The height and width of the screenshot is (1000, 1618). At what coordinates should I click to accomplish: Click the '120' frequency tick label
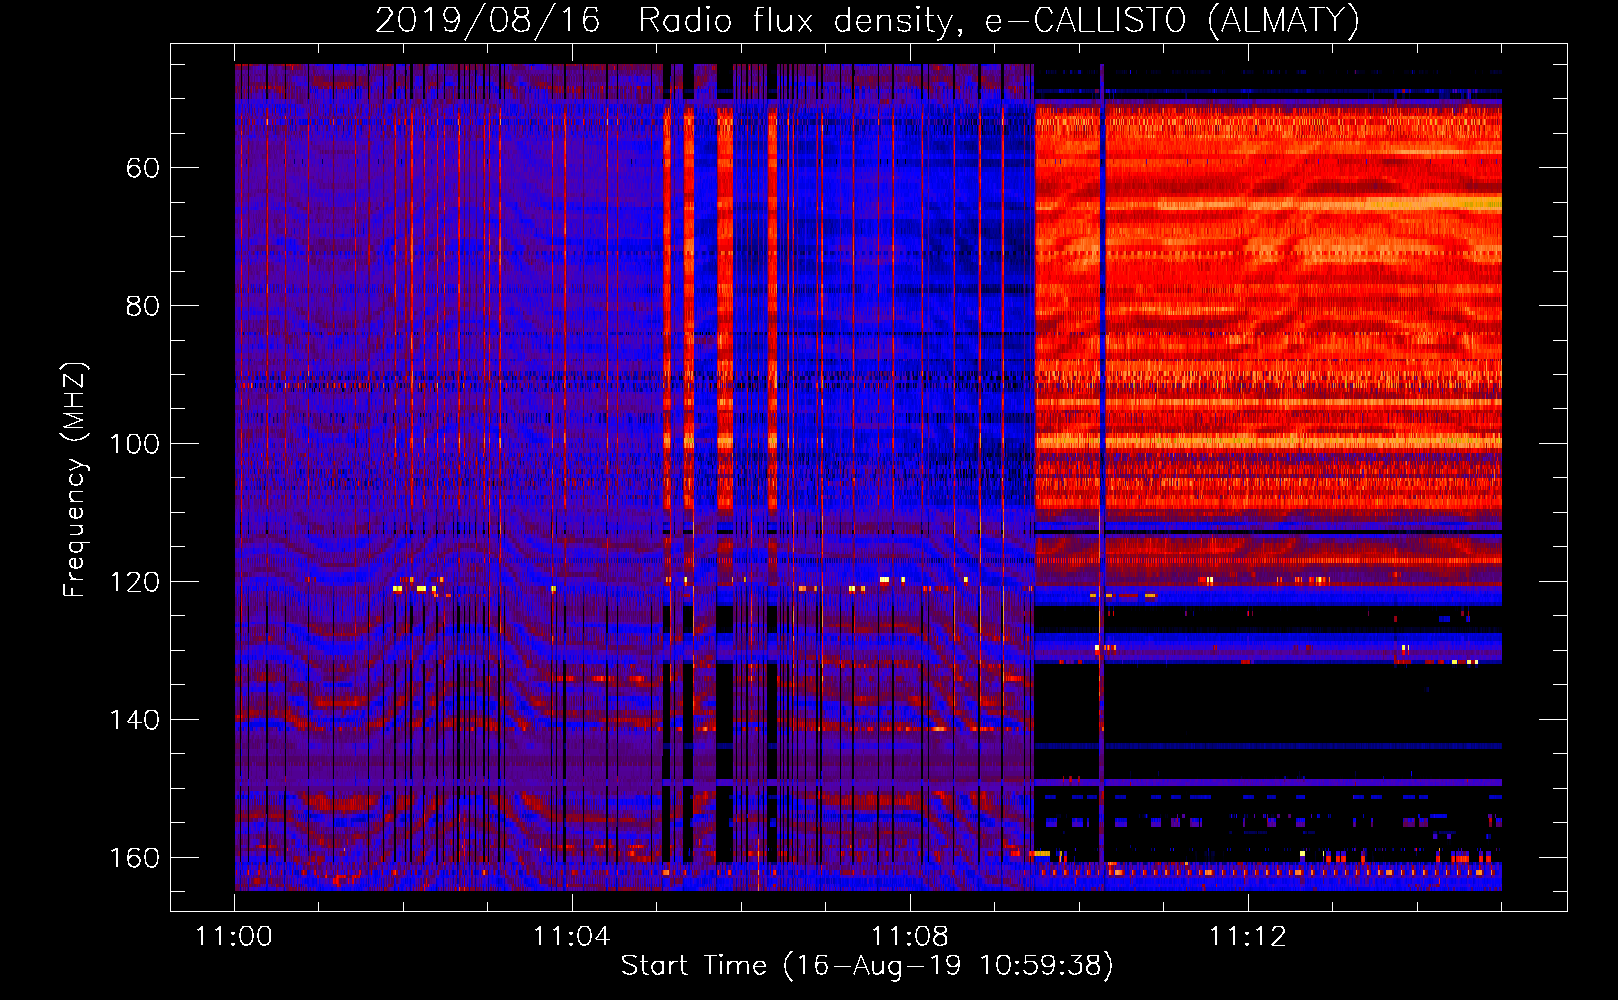pyautogui.click(x=134, y=582)
